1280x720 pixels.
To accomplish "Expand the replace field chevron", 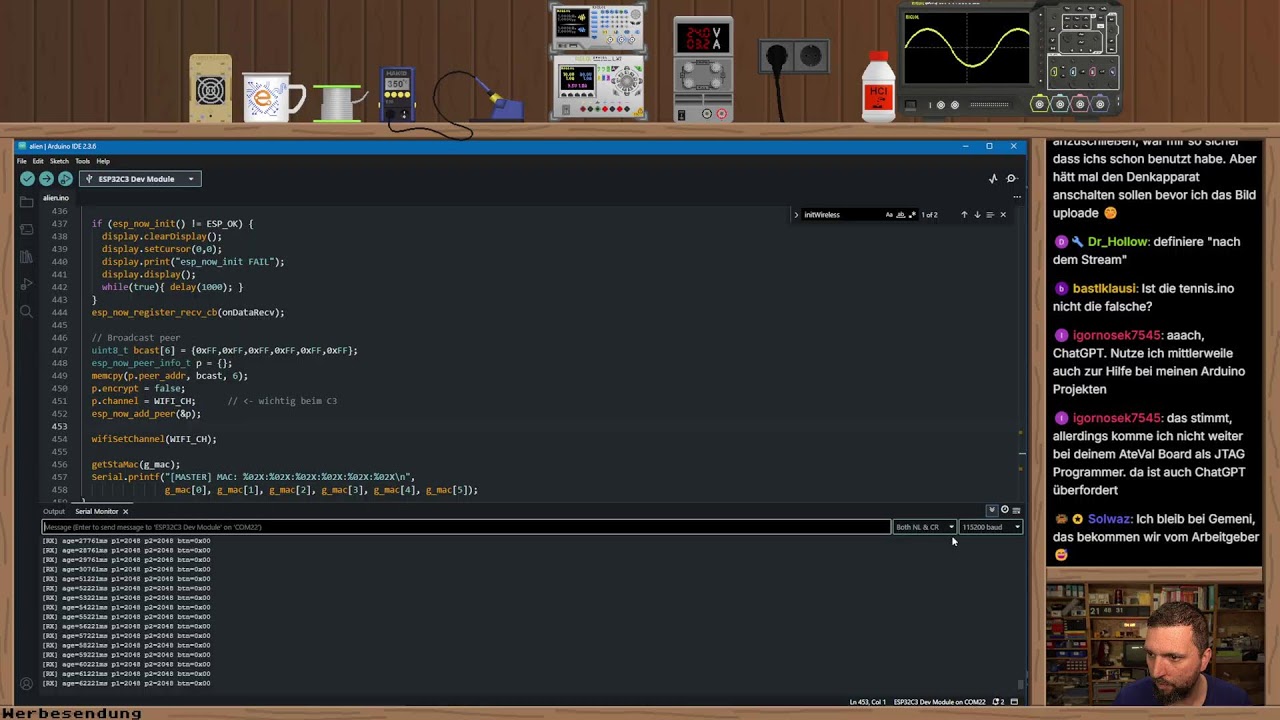I will (796, 215).
